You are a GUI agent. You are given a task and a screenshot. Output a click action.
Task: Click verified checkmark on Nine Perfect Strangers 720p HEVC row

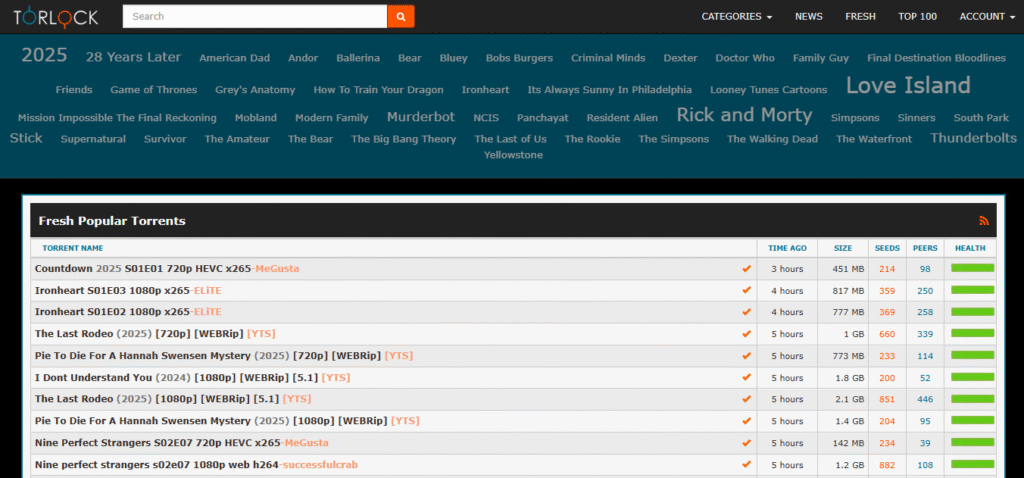[746, 443]
